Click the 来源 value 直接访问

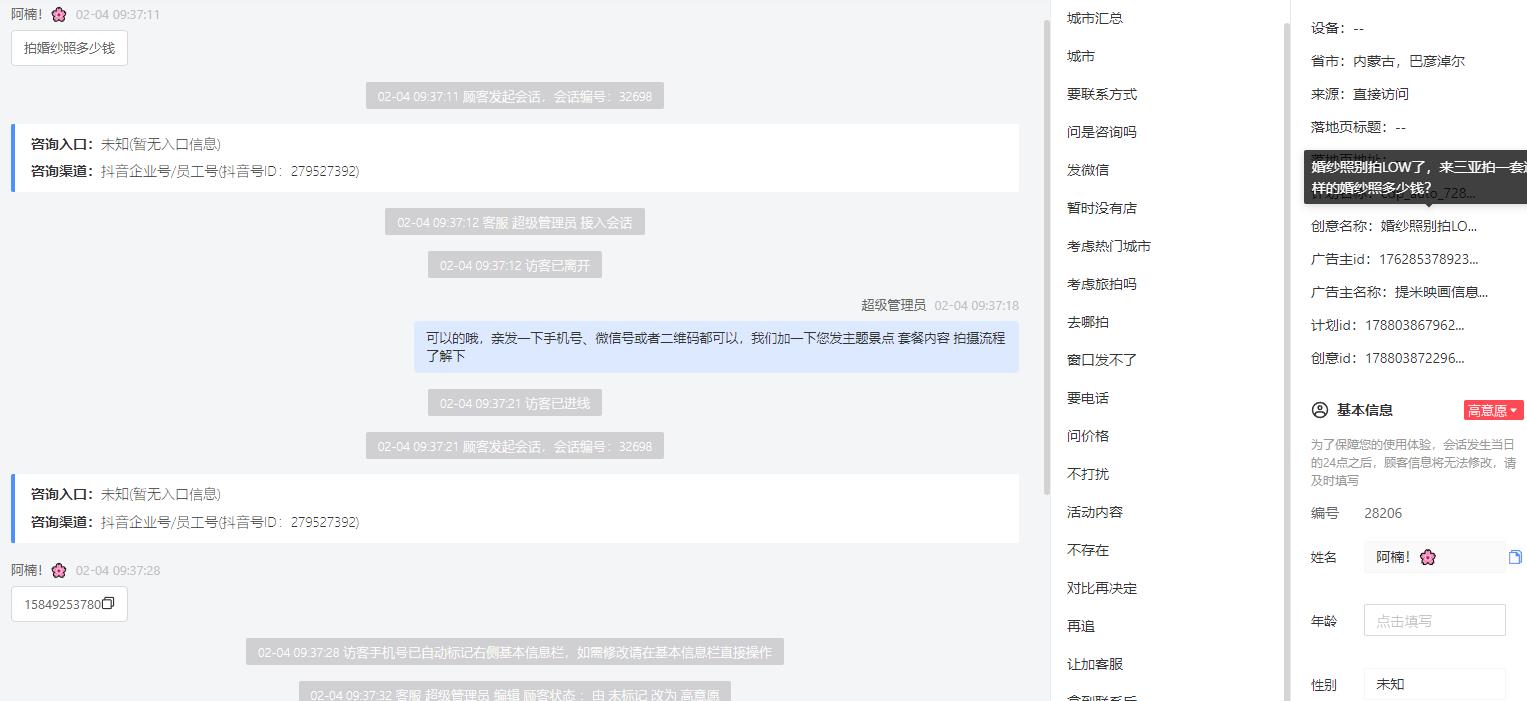click(x=1380, y=94)
